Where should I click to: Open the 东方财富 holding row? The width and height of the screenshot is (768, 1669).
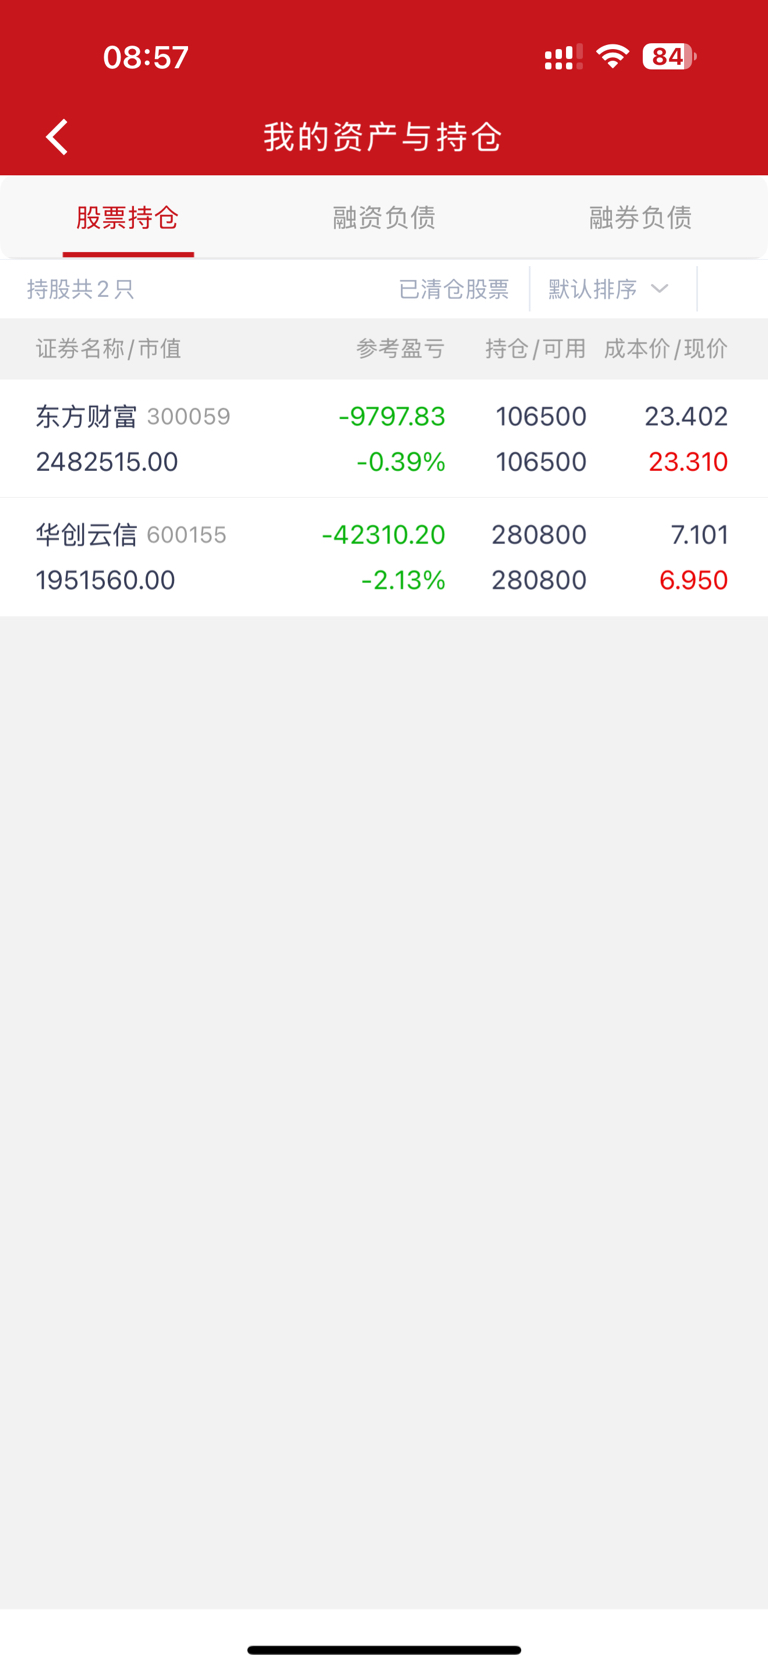pos(384,439)
